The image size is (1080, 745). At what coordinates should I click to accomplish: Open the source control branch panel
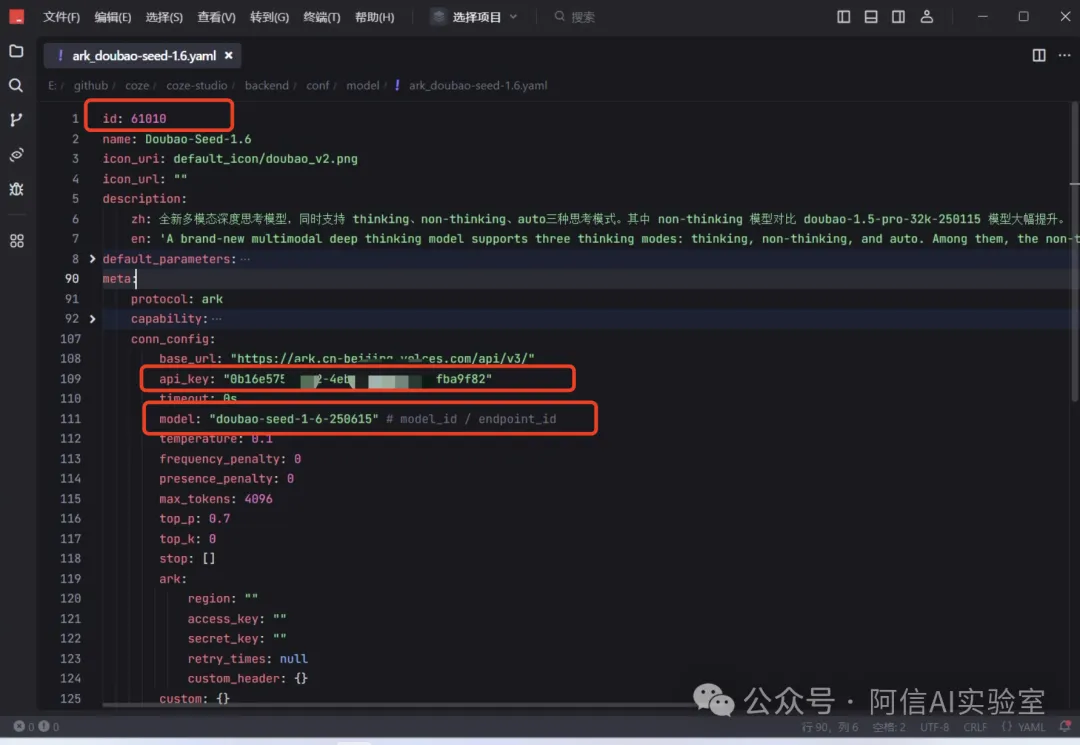pos(16,120)
